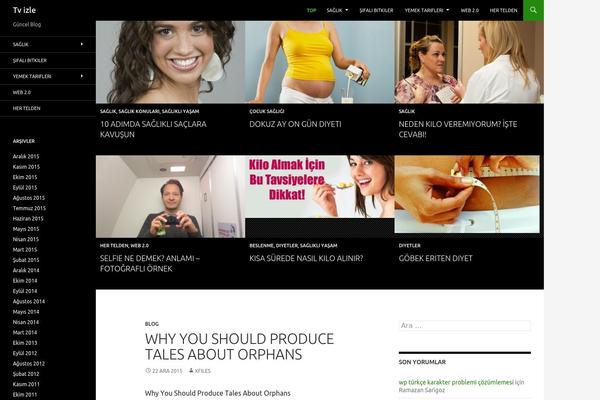Image resolution: width=600 pixels, height=400 pixels.
Task: Select ŞİFALI BİTKİLER in the top navigation
Action: pyautogui.click(x=376, y=10)
